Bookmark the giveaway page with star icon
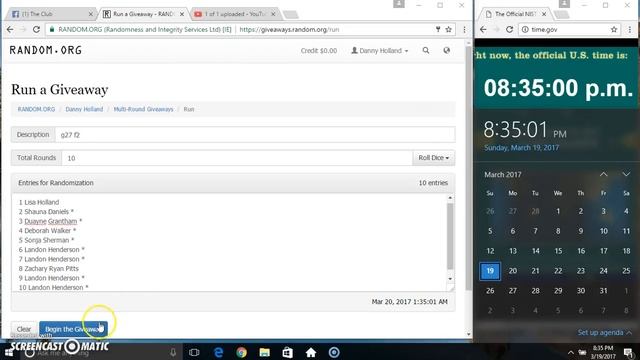Viewport: 640px width, 360px height. tap(449, 29)
